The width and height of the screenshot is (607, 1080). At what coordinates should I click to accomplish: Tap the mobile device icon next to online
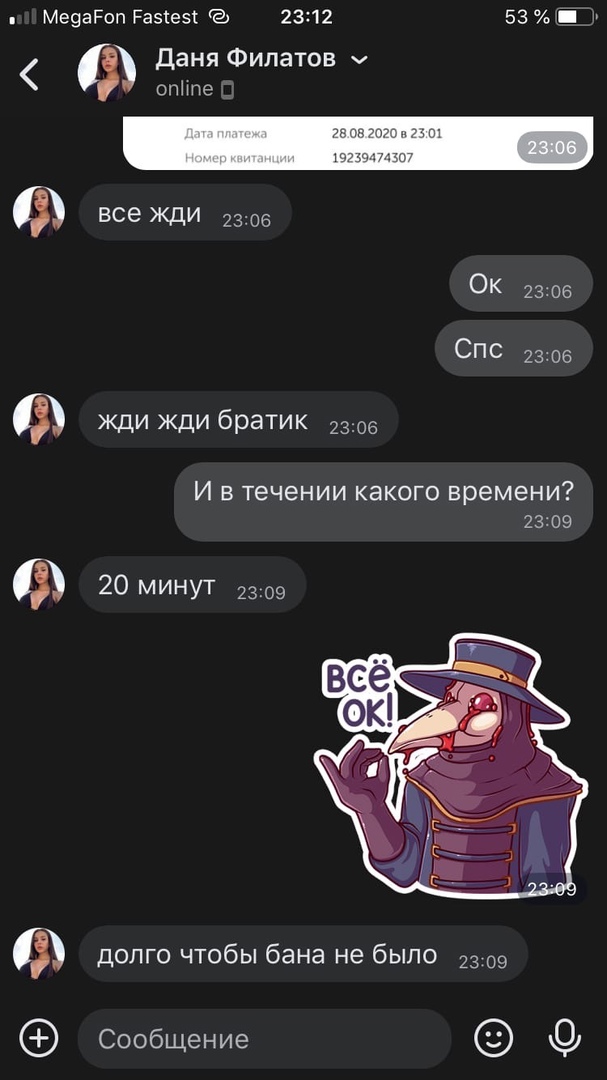coord(227,90)
